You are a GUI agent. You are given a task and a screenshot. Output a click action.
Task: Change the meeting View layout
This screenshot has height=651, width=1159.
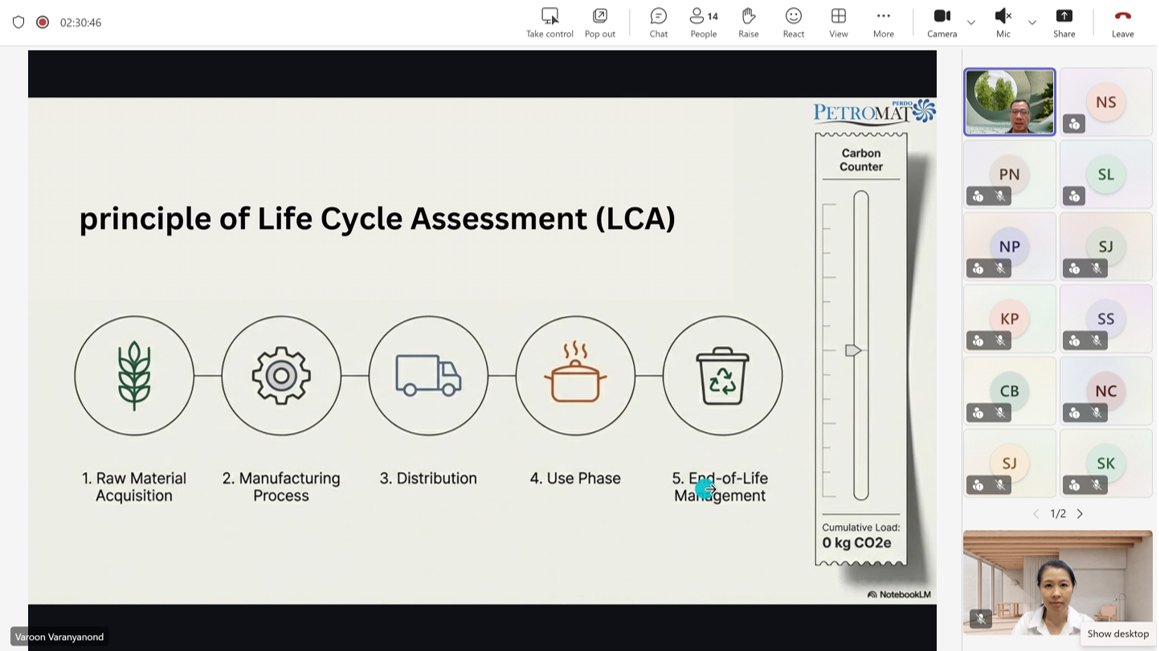[x=838, y=22]
